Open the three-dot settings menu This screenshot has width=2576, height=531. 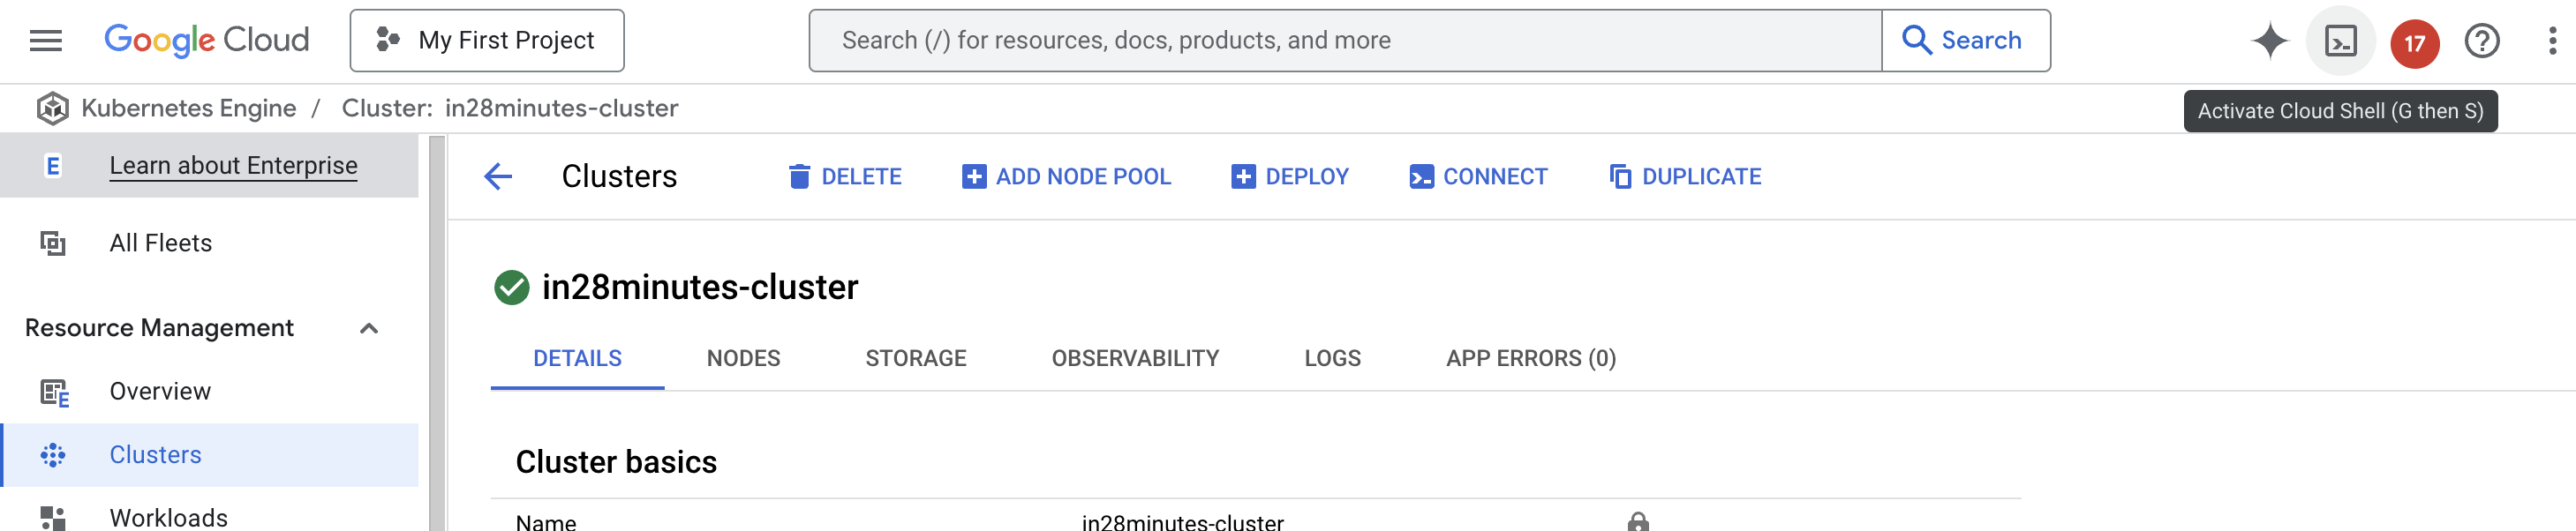coord(2552,41)
